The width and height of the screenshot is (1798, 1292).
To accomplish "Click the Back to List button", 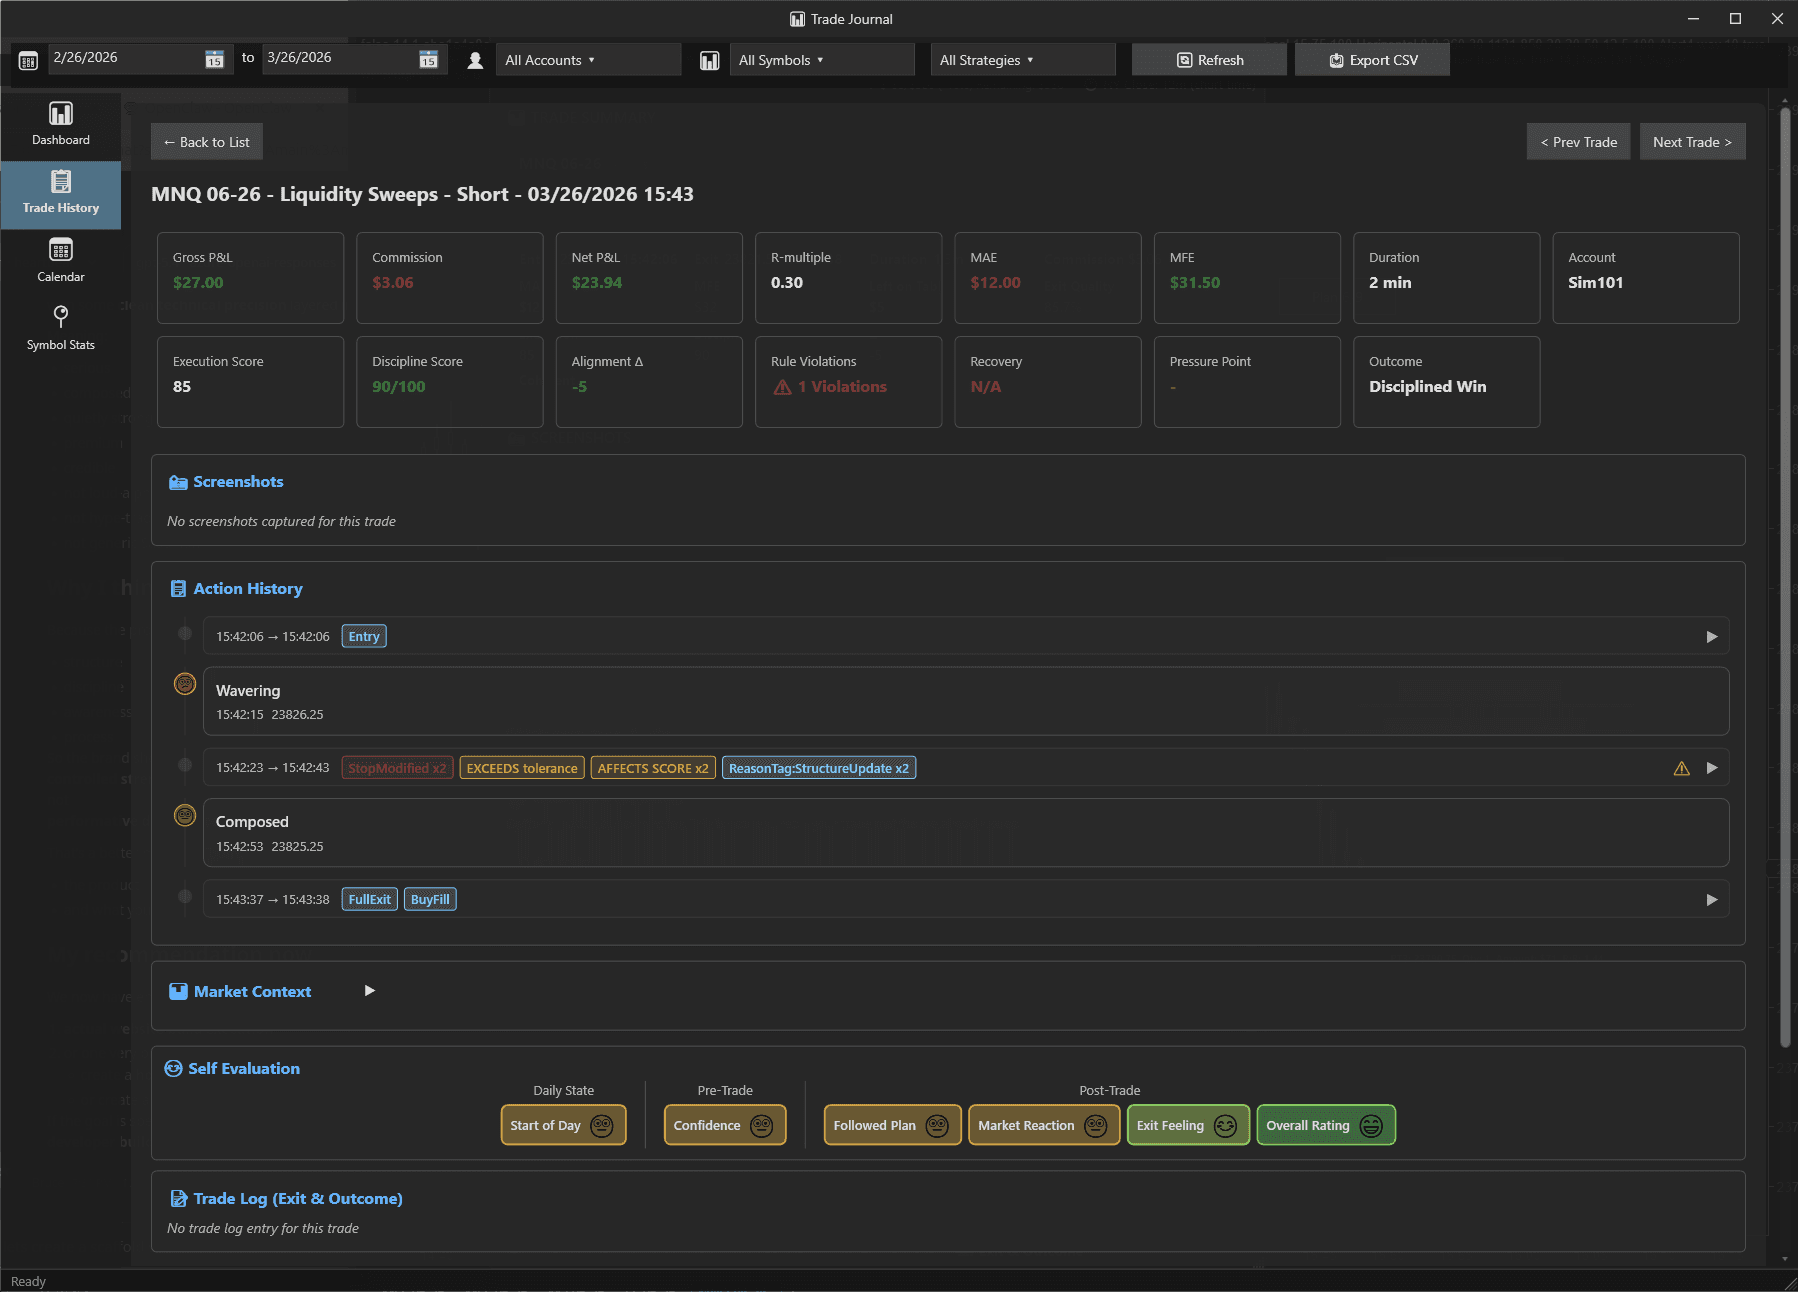I will click(206, 141).
